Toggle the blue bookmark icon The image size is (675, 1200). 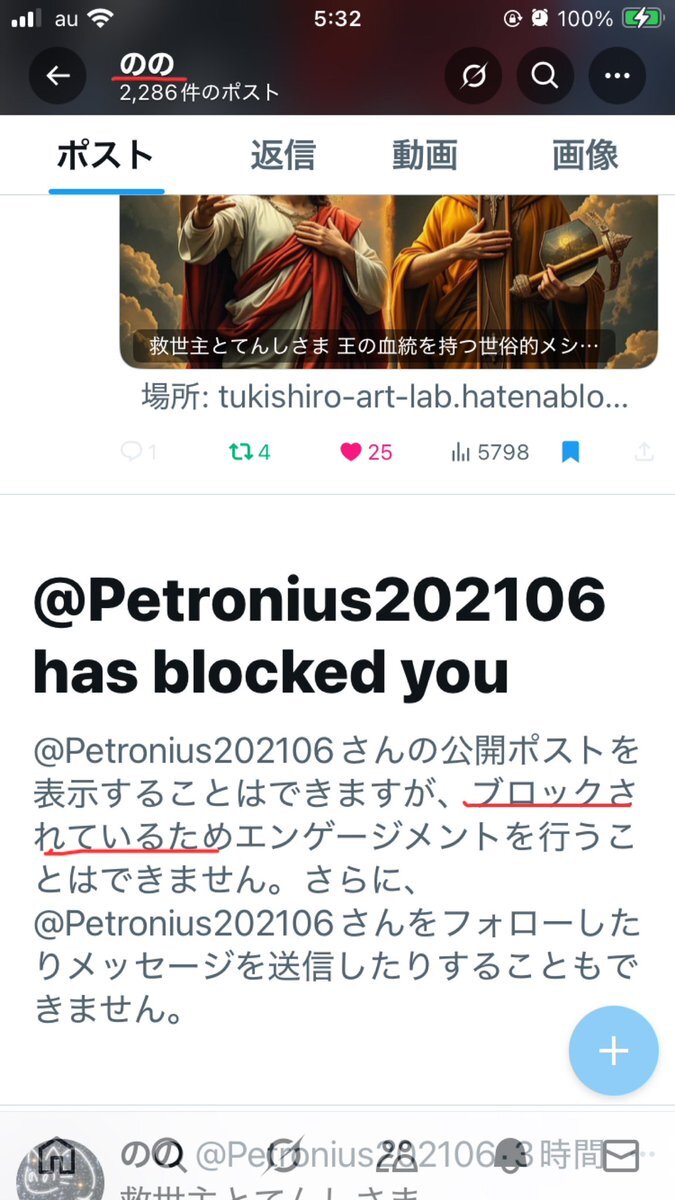tap(570, 452)
